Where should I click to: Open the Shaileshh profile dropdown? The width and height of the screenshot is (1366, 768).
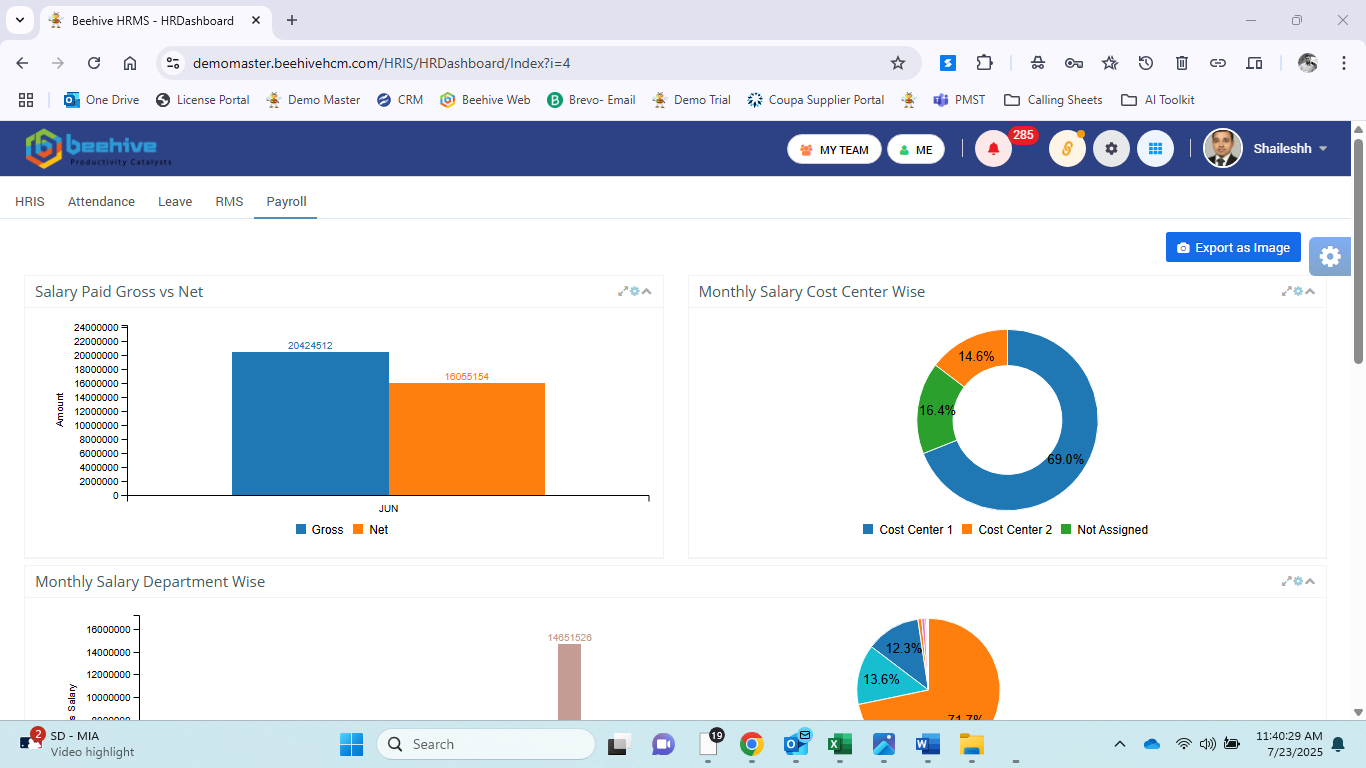1285,148
